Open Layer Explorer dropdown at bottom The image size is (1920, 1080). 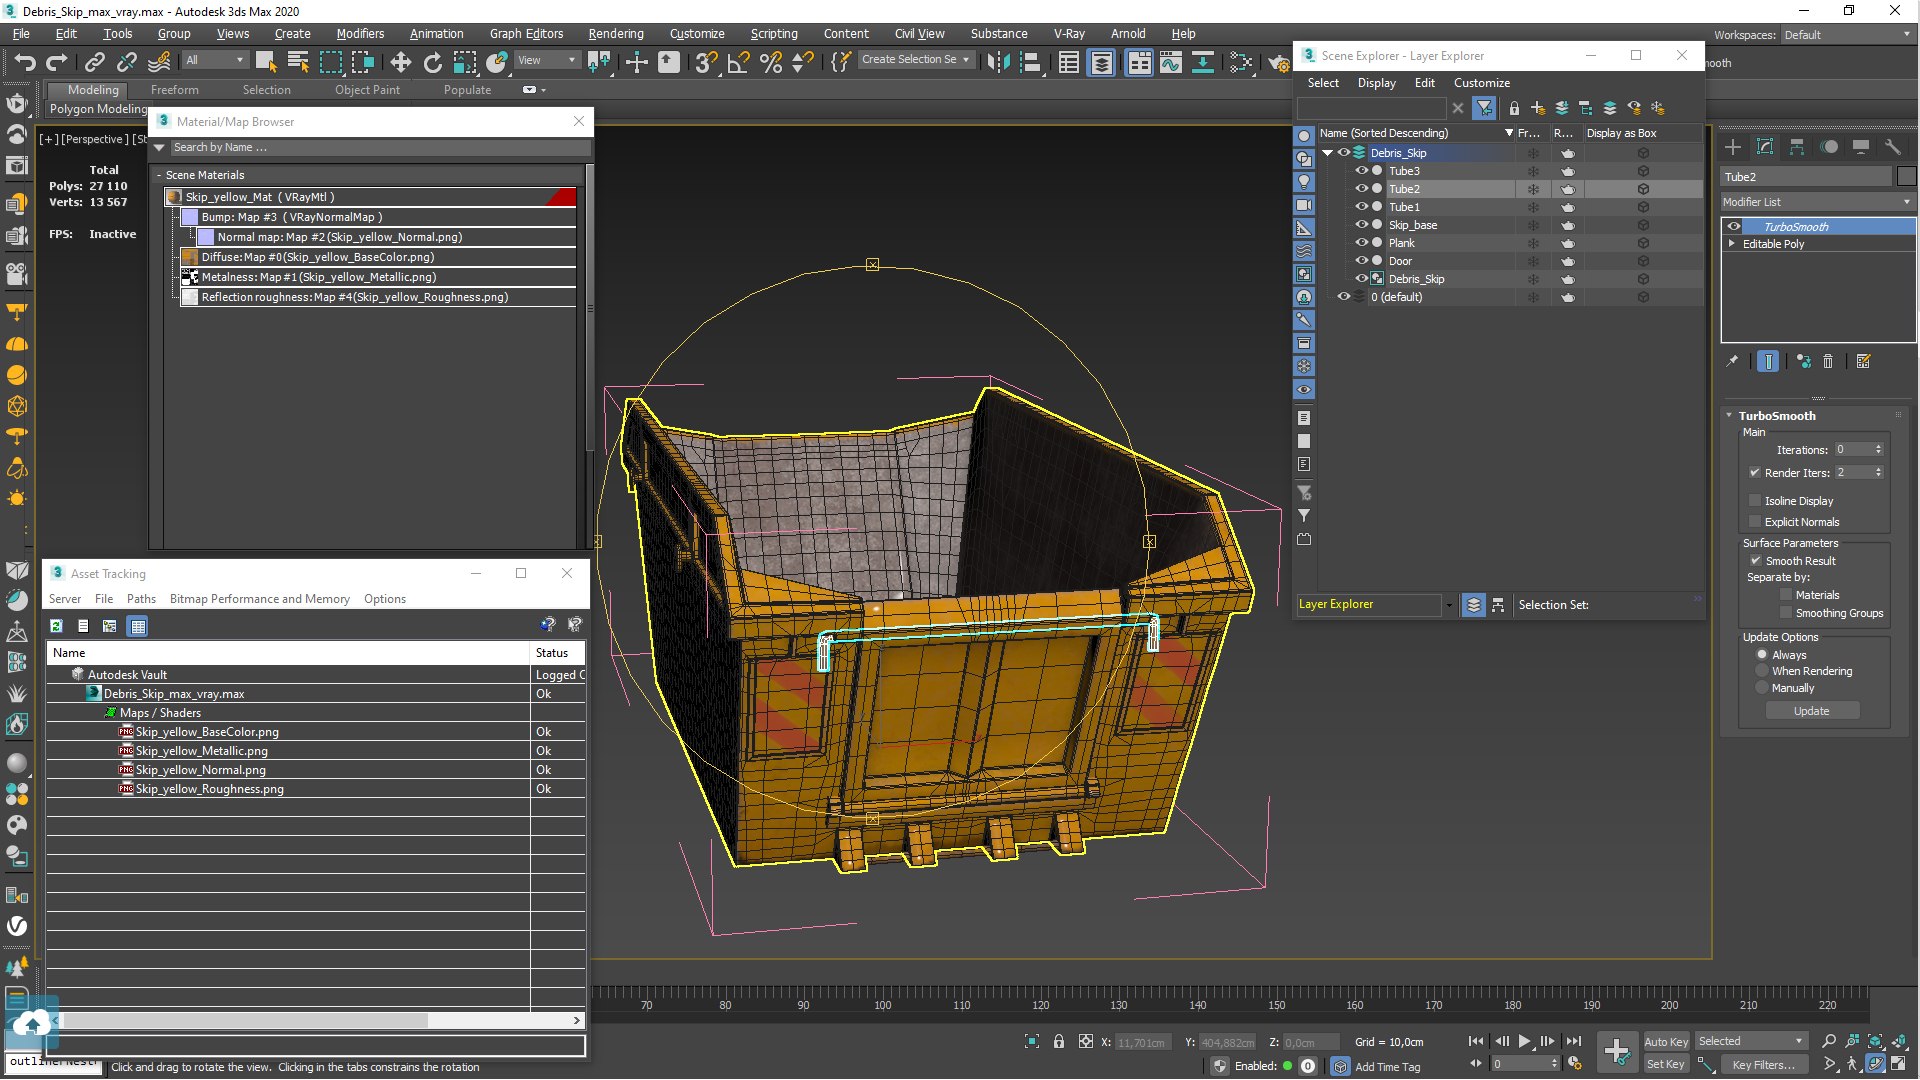(x=1449, y=605)
